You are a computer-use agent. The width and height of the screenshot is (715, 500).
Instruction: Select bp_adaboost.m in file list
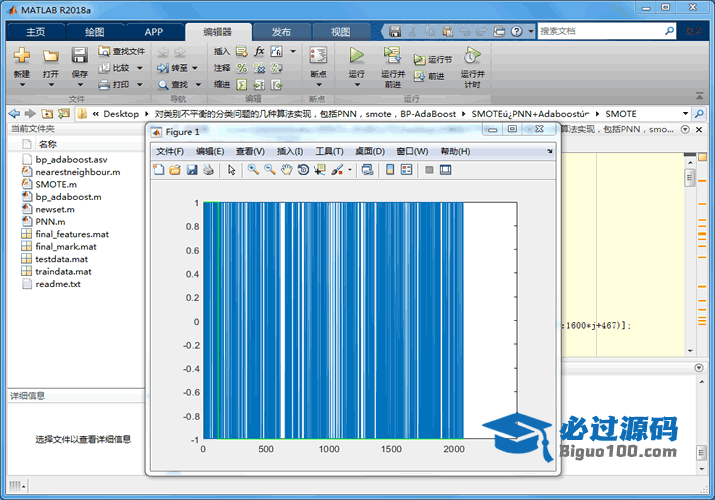[68, 197]
